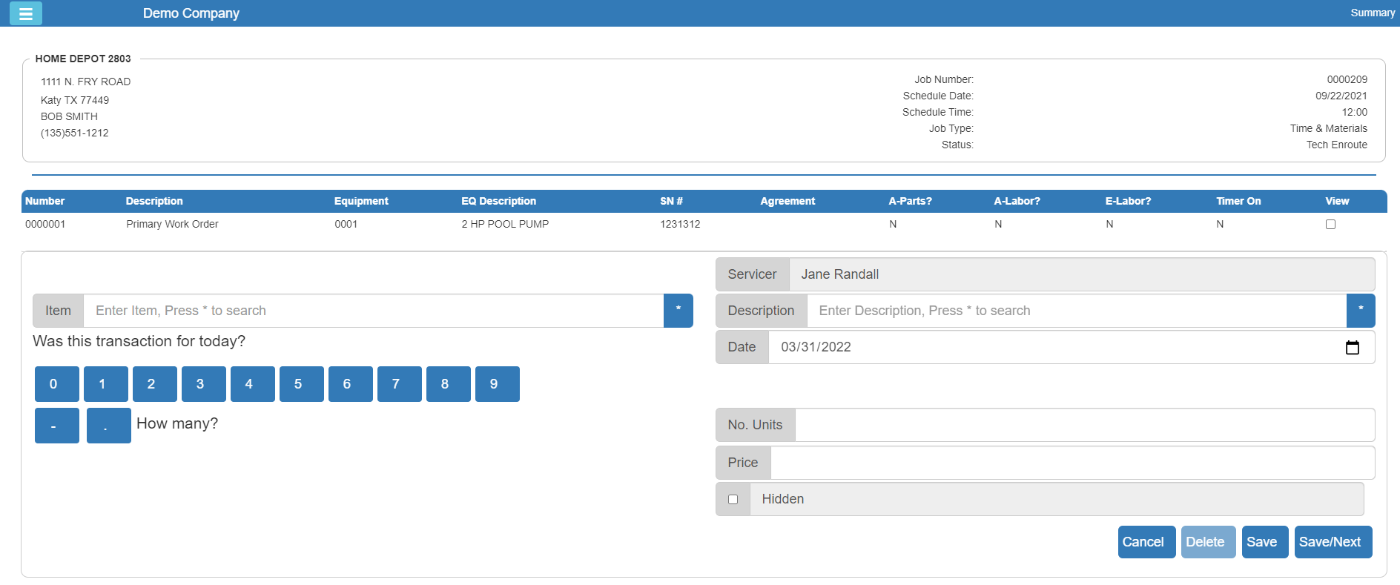Screen dimensions: 1400x585
Task: Click the Delete button
Action: tap(1208, 542)
